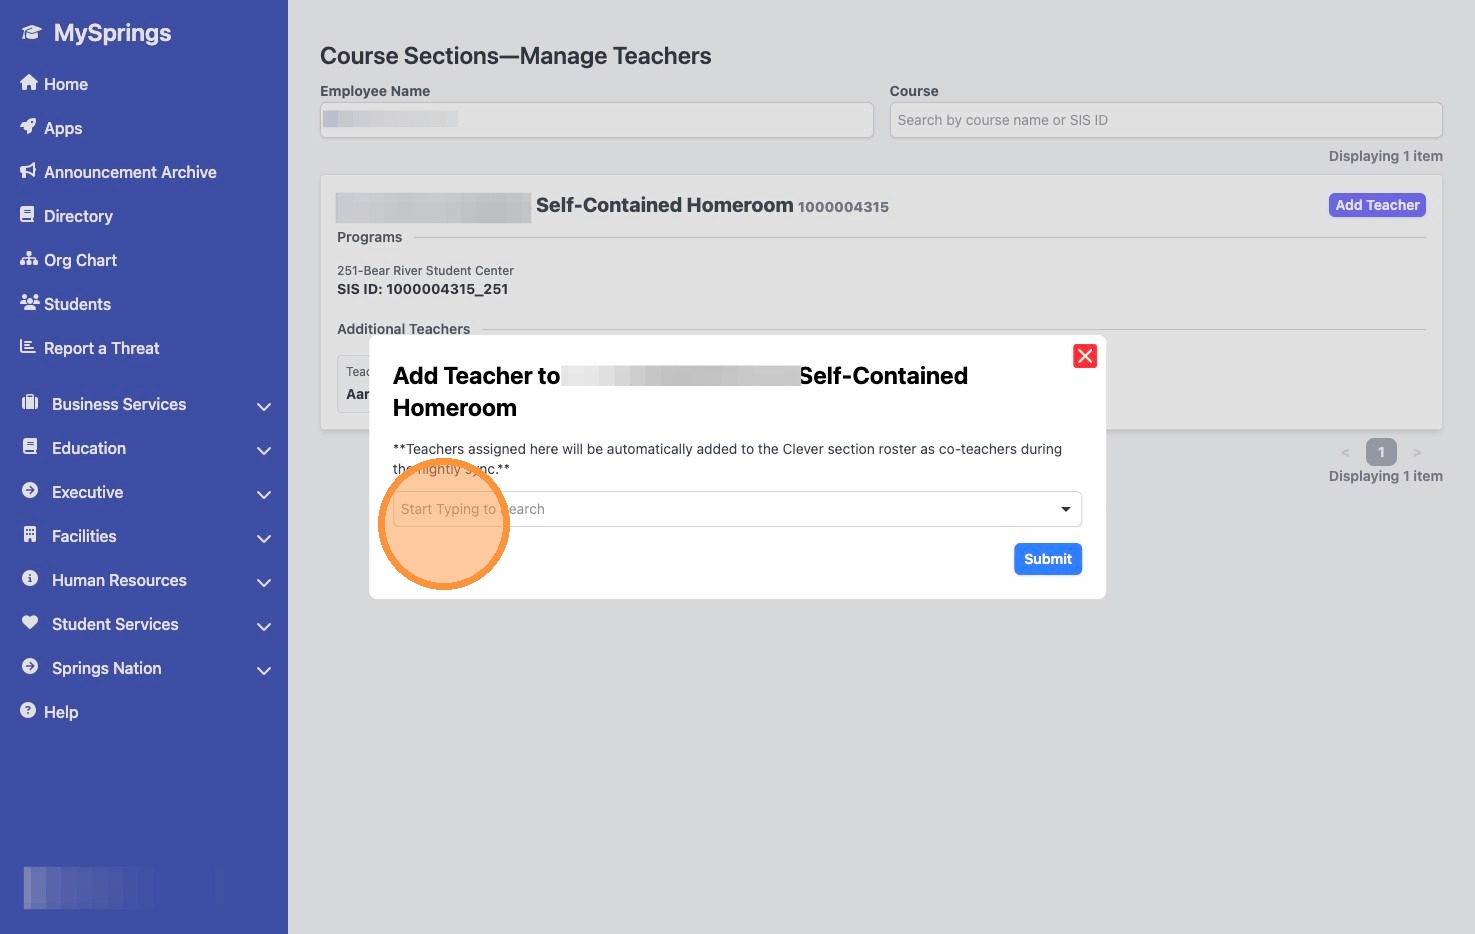Click the Students group icon

pyautogui.click(x=29, y=303)
